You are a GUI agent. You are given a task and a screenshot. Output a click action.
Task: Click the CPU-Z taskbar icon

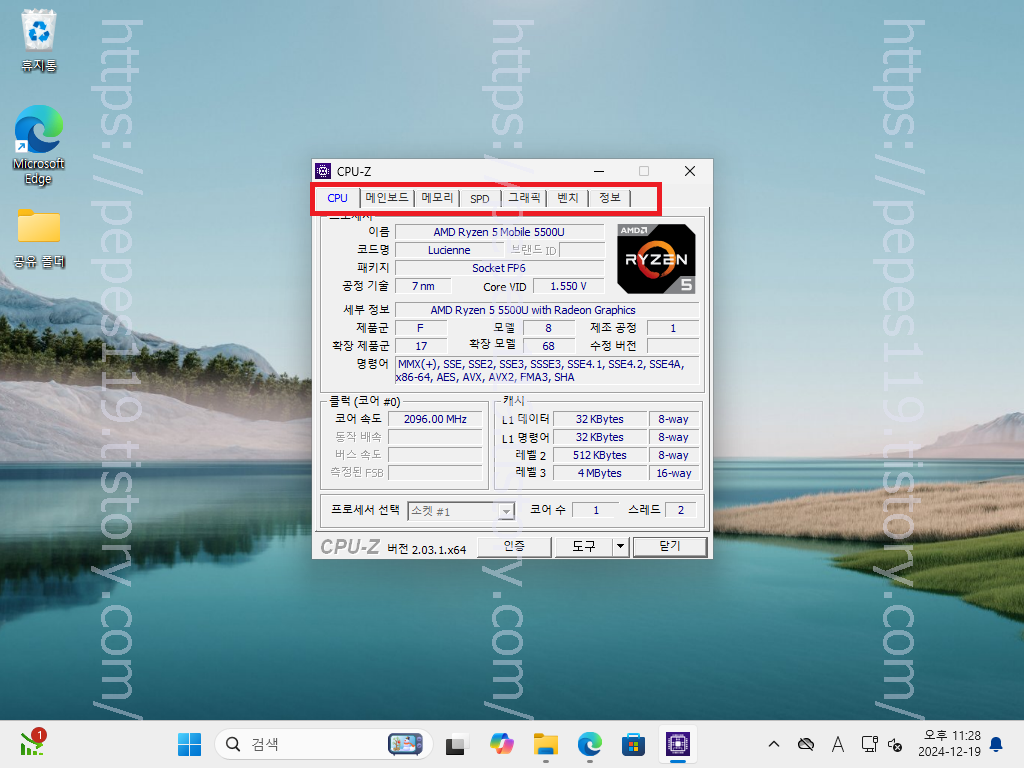coord(678,744)
